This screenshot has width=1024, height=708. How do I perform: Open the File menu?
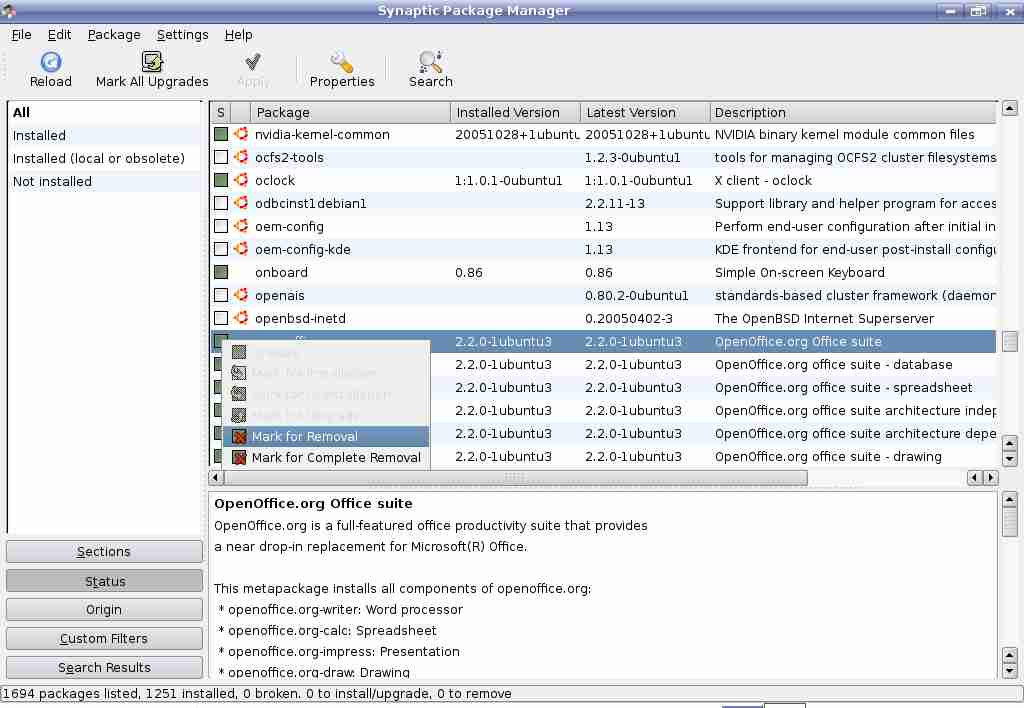21,35
